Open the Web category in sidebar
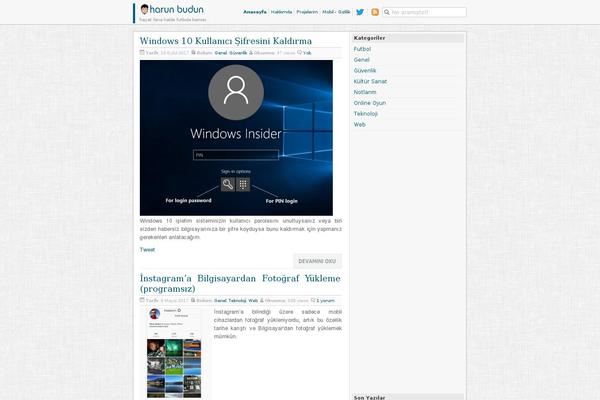The width and height of the screenshot is (600, 400). coord(359,124)
